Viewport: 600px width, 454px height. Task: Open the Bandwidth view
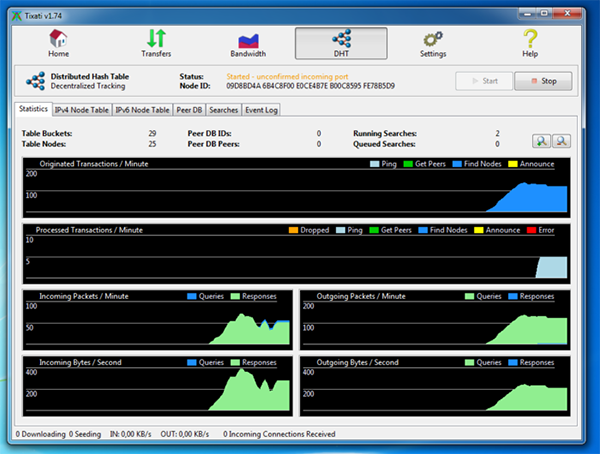(248, 43)
